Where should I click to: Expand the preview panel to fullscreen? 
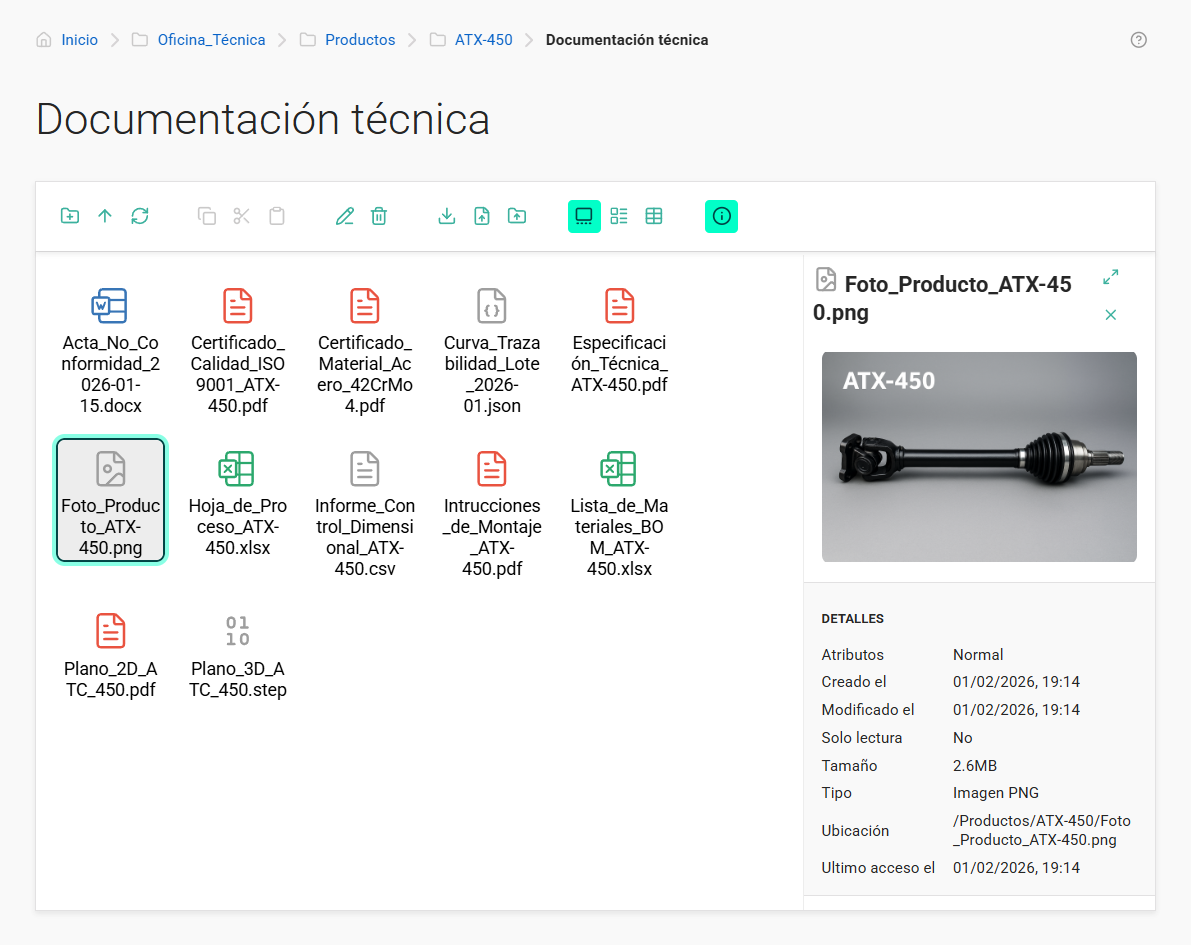(x=1110, y=277)
